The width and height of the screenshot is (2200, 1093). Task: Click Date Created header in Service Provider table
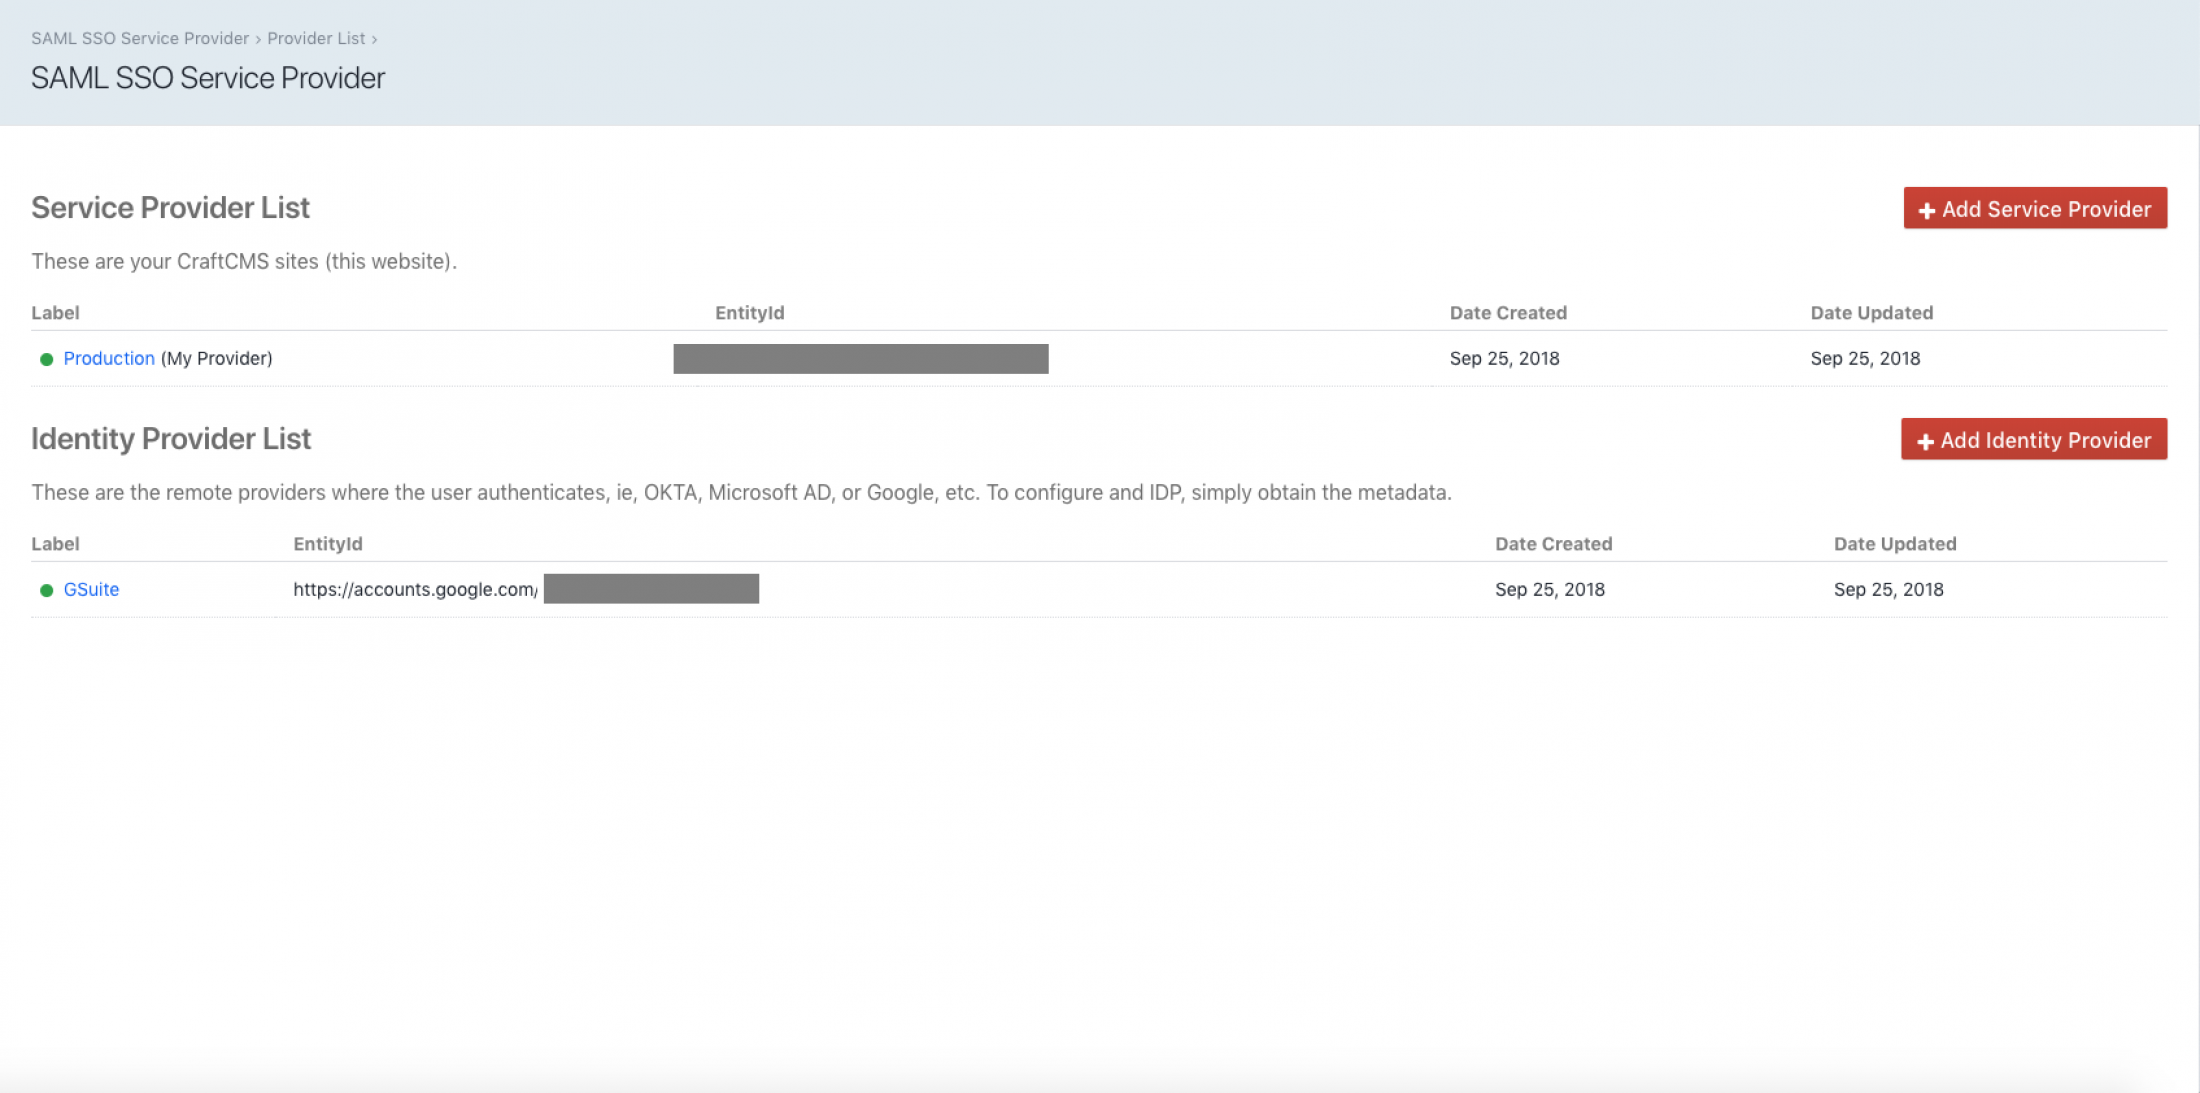pos(1507,313)
